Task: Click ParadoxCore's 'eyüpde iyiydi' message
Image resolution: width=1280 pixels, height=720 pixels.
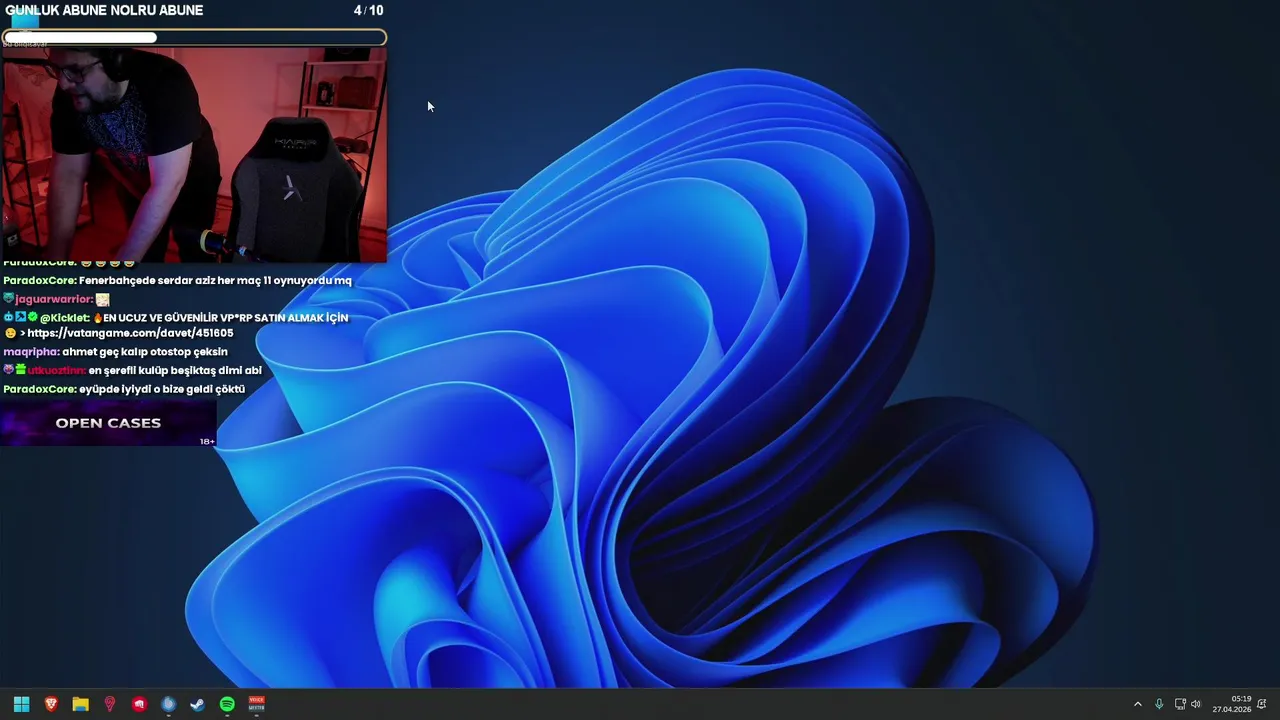Action: (x=162, y=389)
